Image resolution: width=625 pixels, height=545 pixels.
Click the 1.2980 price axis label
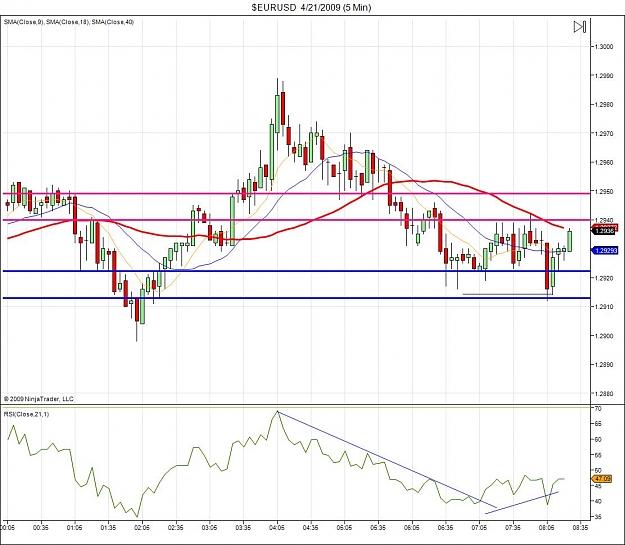[x=603, y=105]
